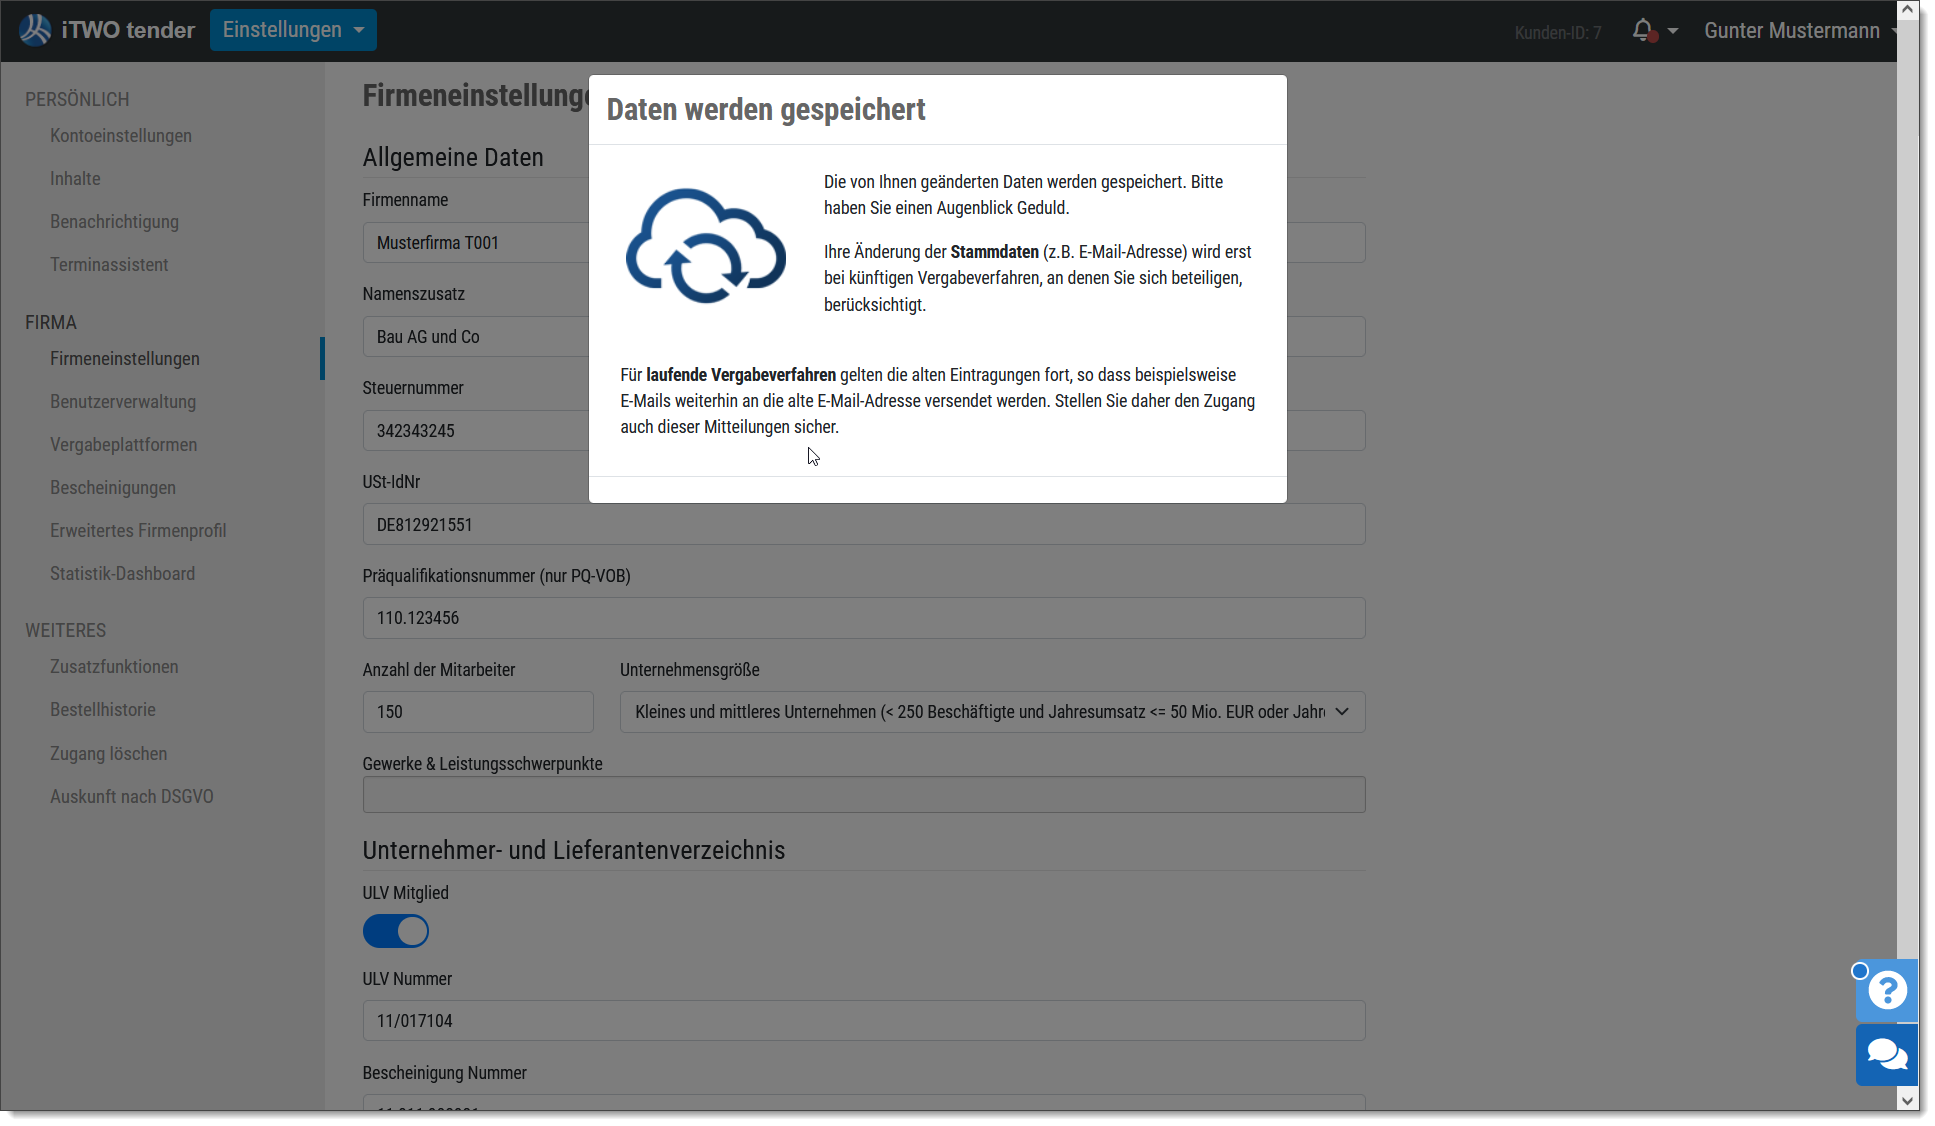Click the Firmenname input field
Image resolution: width=1935 pixels, height=1126 pixels.
[x=476, y=243]
